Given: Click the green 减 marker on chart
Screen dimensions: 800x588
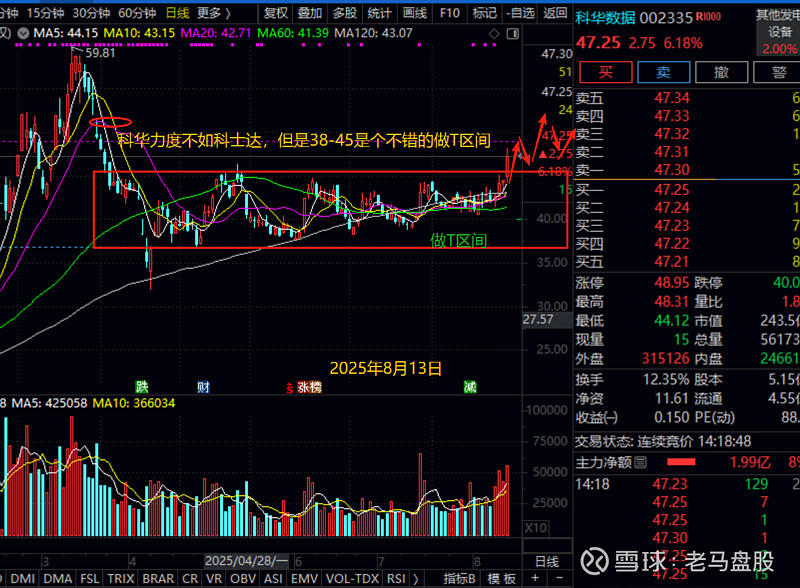Looking at the screenshot, I should [x=470, y=387].
